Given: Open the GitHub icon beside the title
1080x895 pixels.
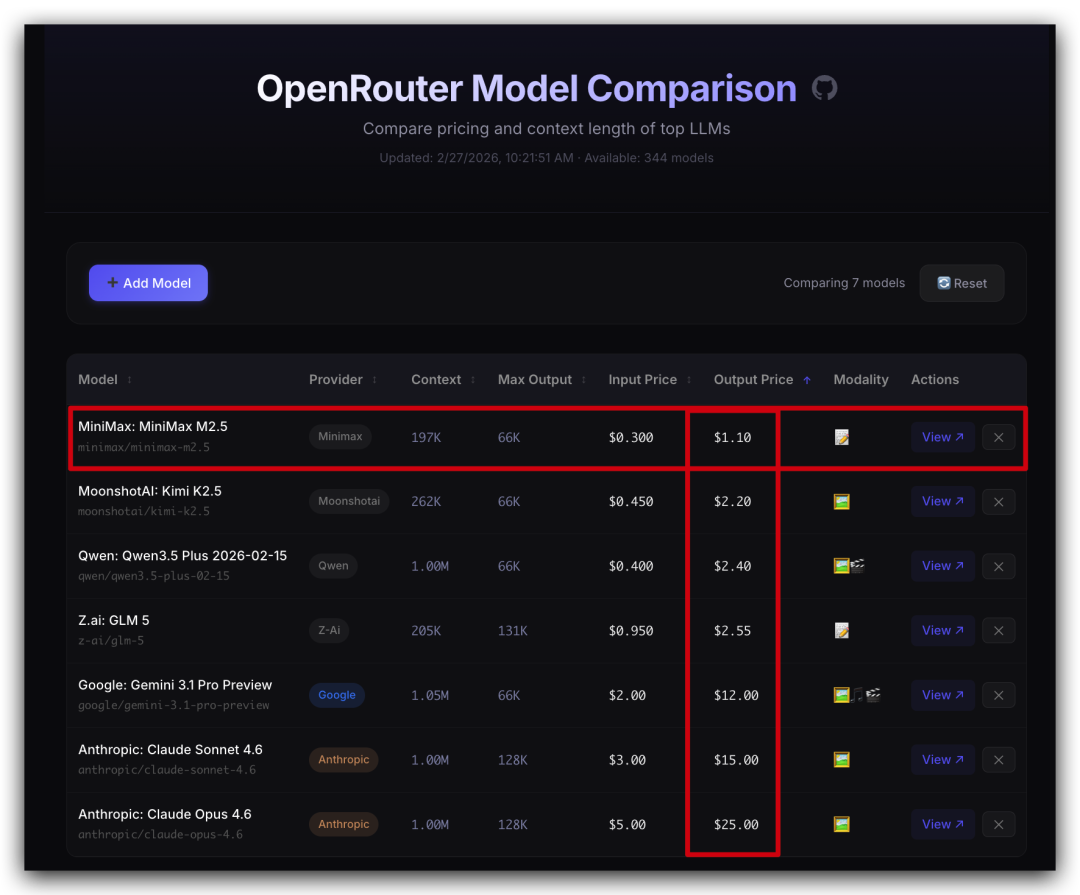Looking at the screenshot, I should click(x=824, y=88).
